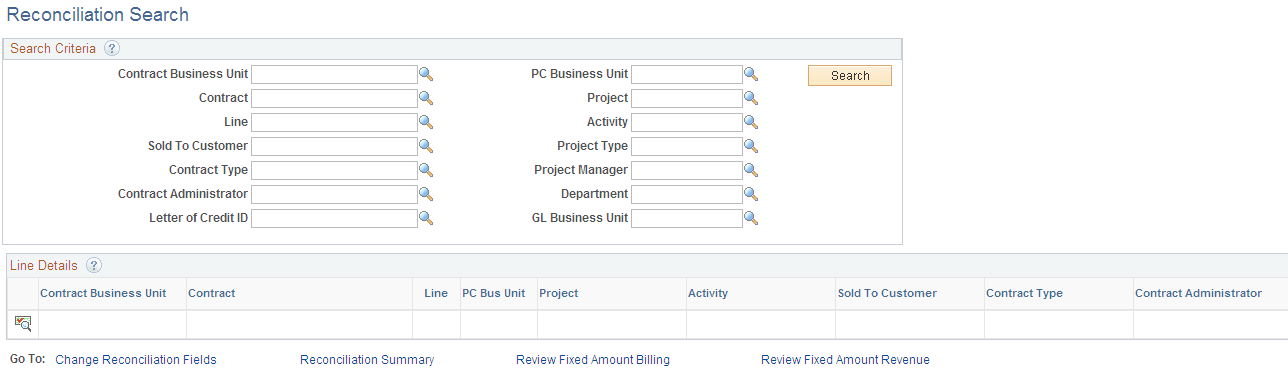Open lookup icon beside Contract field
This screenshot has width=1288, height=378.
click(425, 98)
